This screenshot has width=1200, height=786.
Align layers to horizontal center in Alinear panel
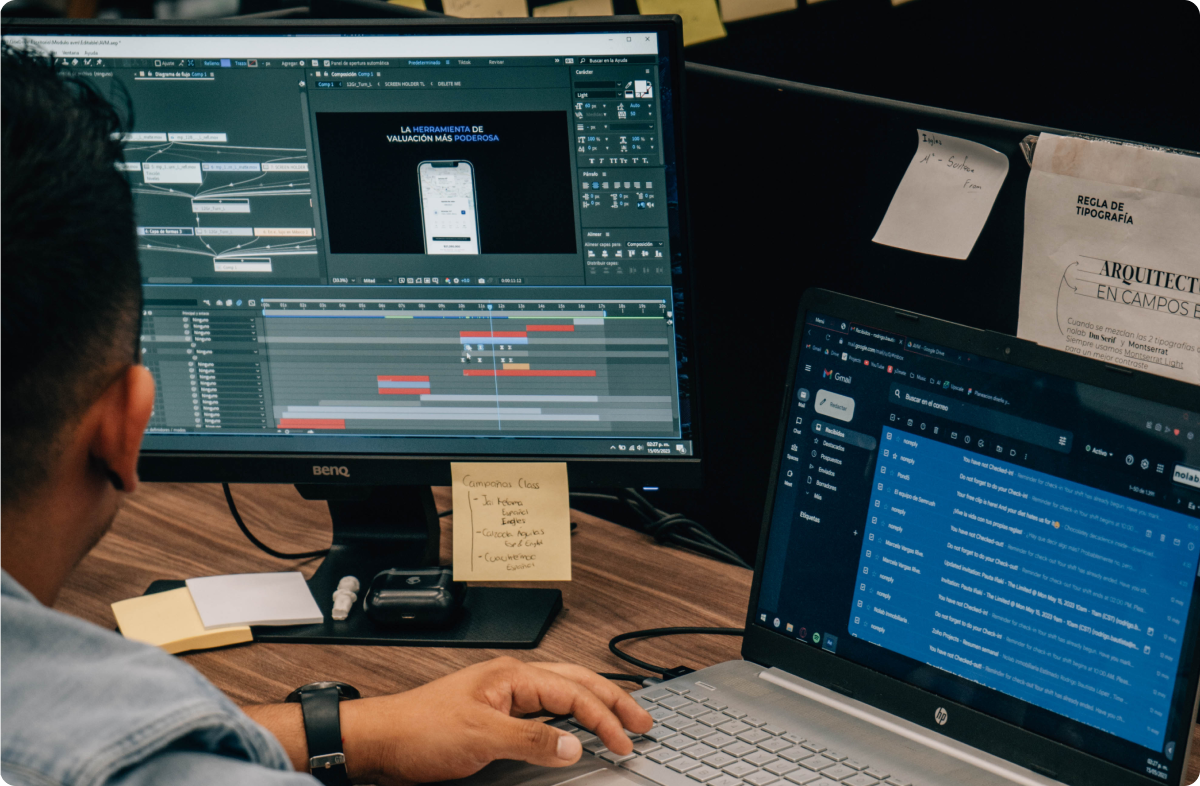click(604, 253)
